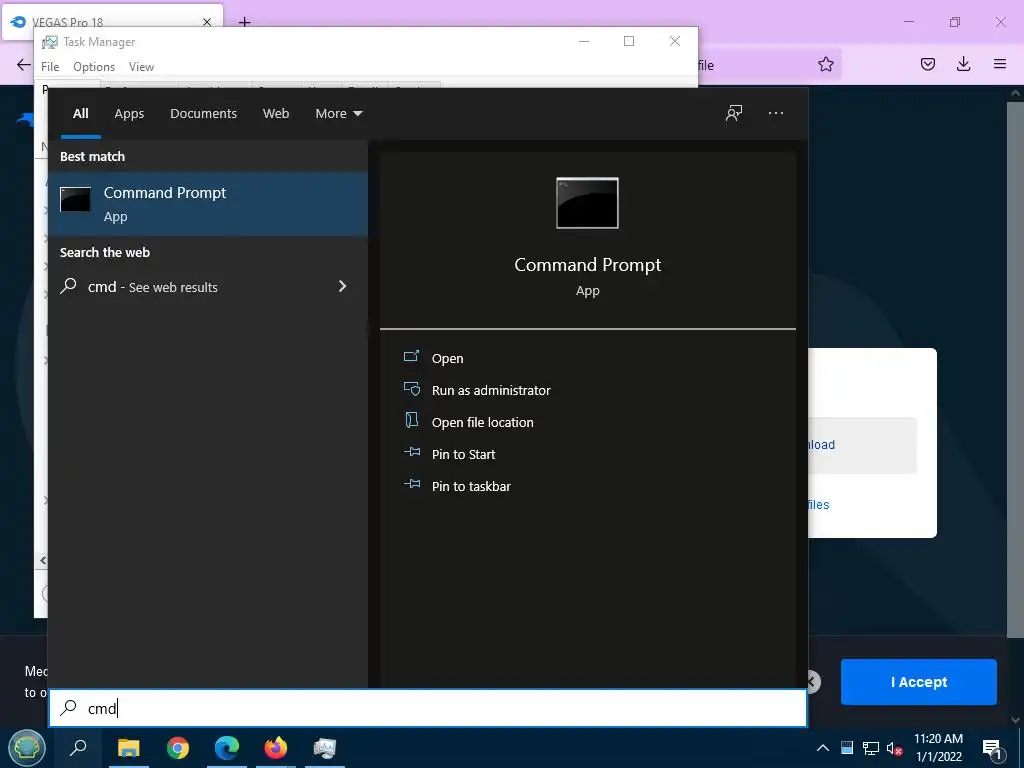The image size is (1024, 768).
Task: Launch Google Chrome from taskbar
Action: point(178,748)
